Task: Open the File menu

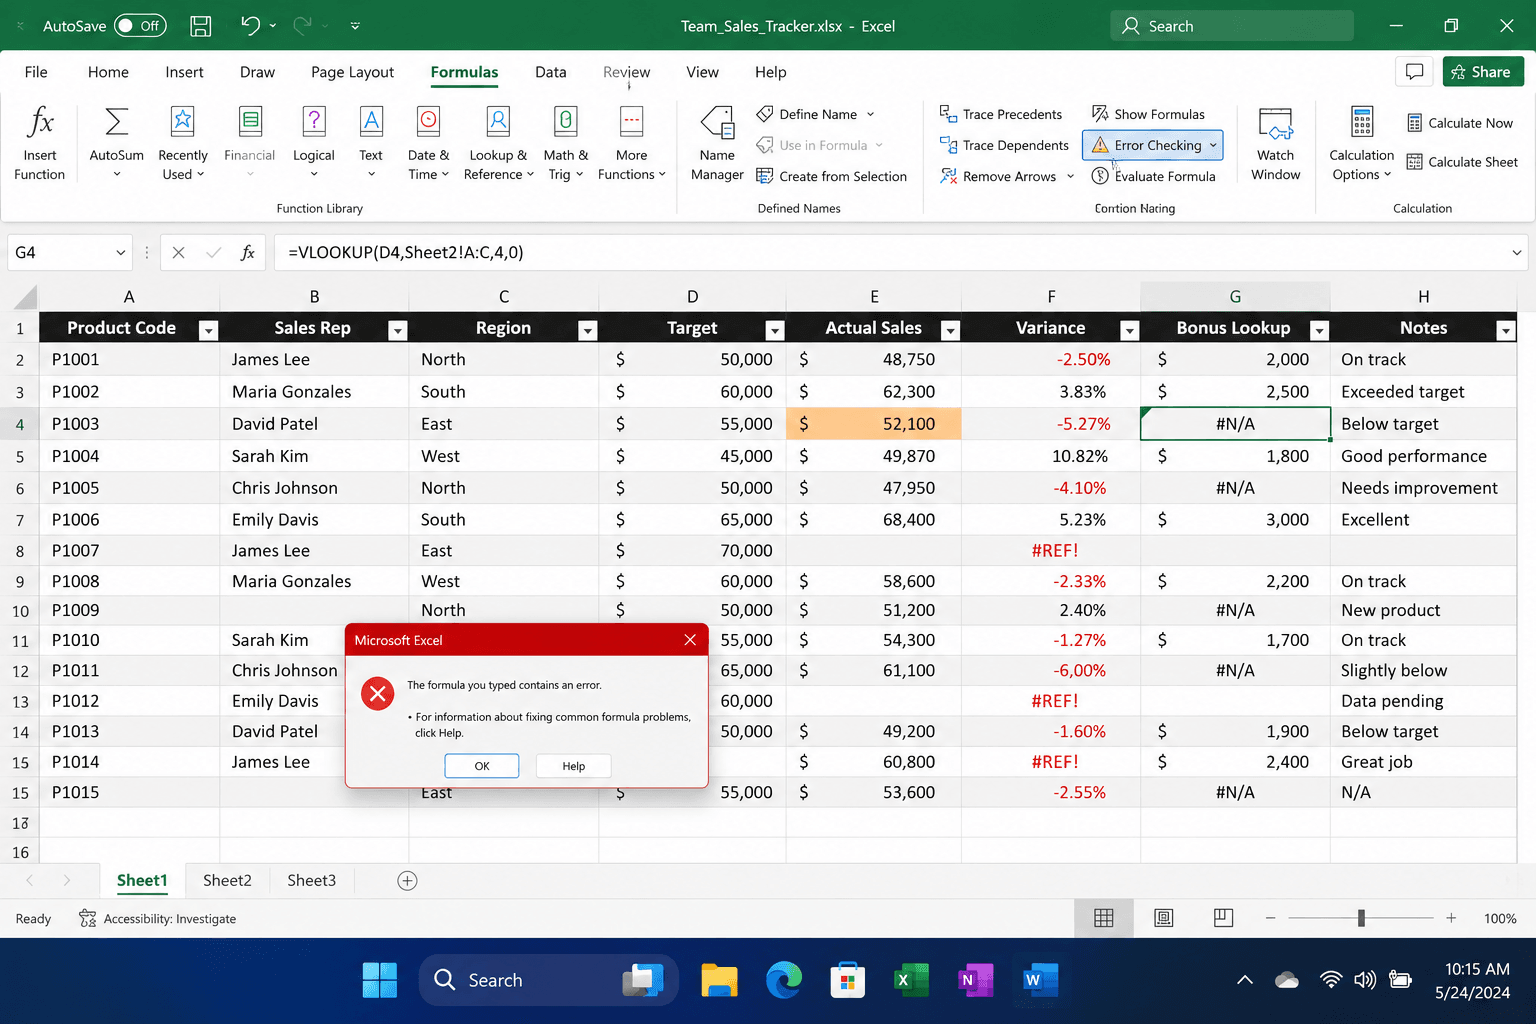Action: click(x=36, y=72)
